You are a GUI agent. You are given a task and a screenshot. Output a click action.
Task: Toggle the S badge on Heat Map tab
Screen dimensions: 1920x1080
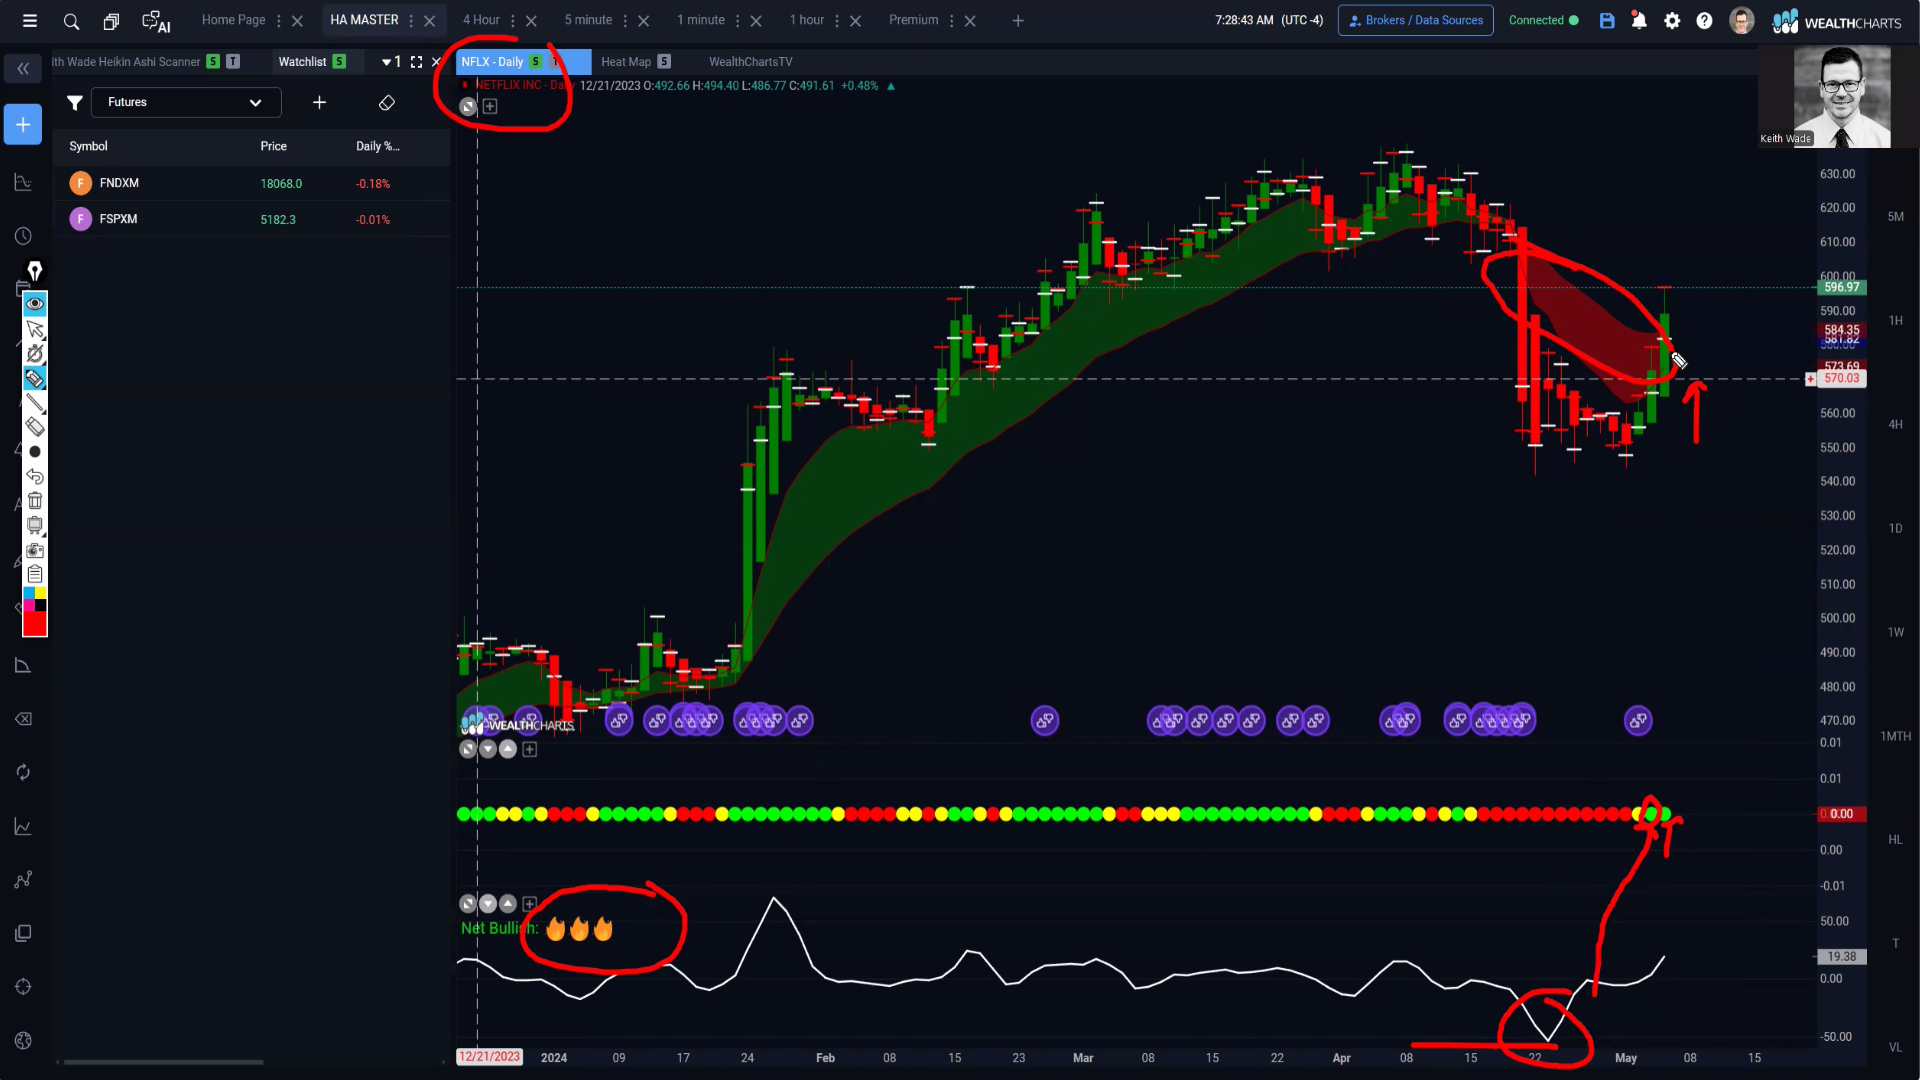click(x=664, y=62)
